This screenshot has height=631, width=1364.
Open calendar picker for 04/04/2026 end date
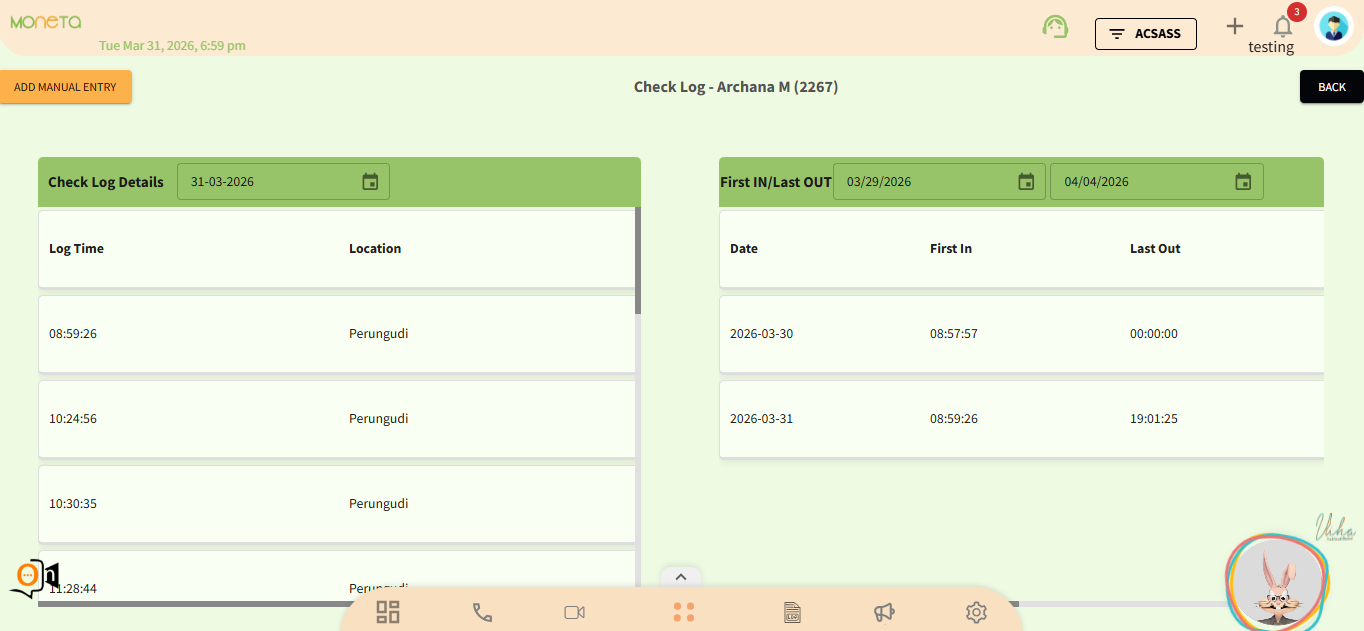(x=1243, y=182)
